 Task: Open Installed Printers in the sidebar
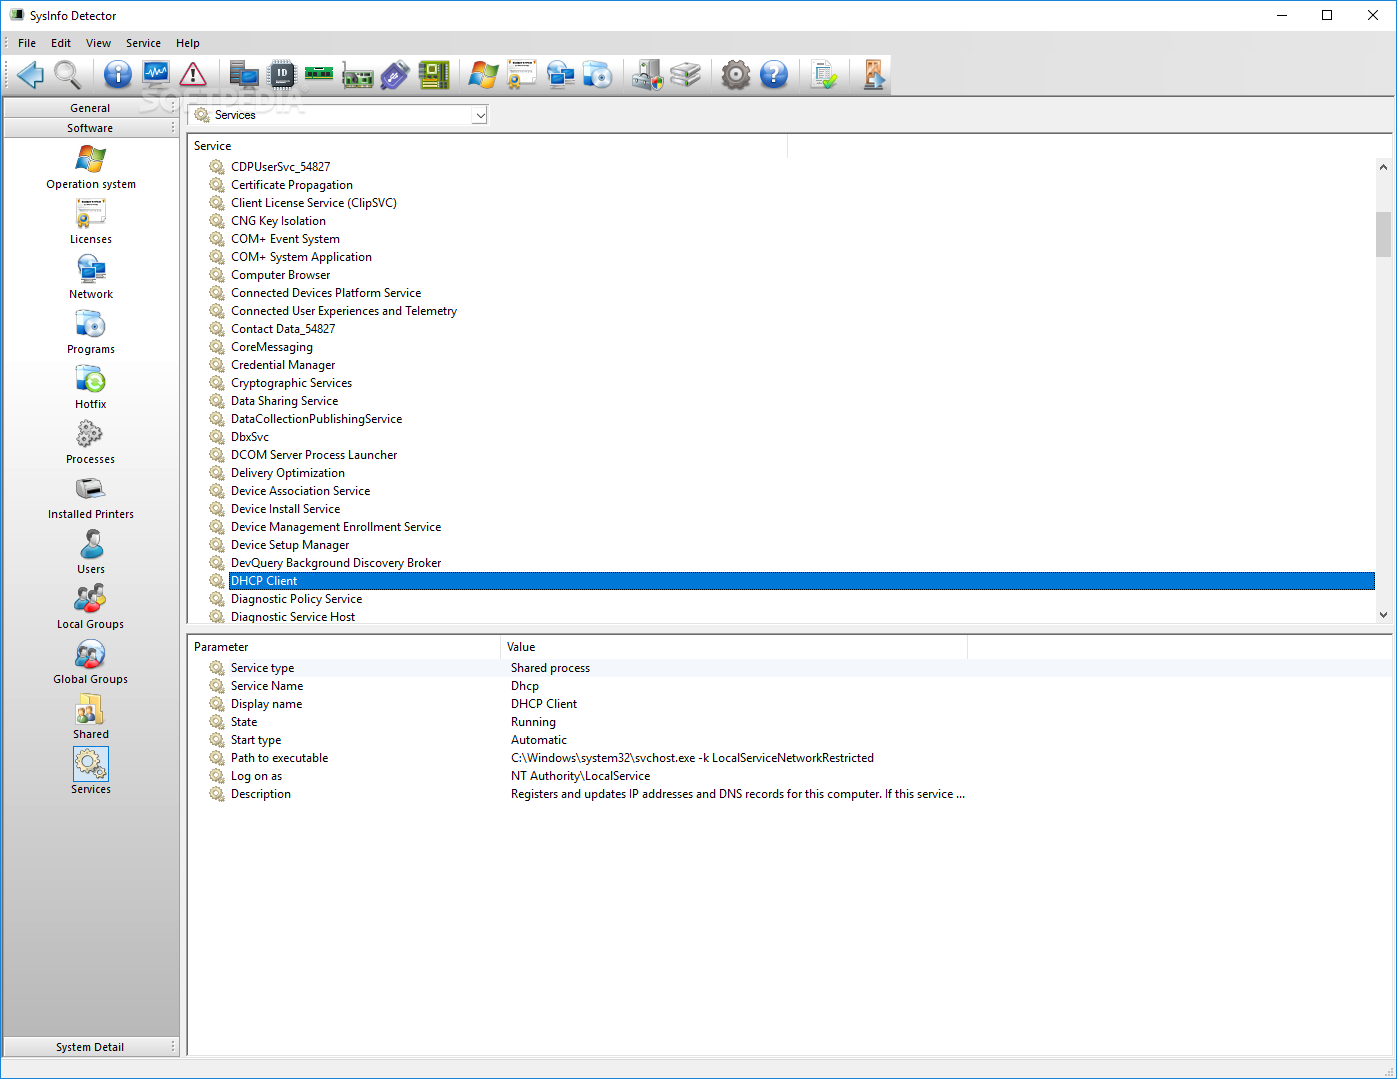pyautogui.click(x=91, y=497)
